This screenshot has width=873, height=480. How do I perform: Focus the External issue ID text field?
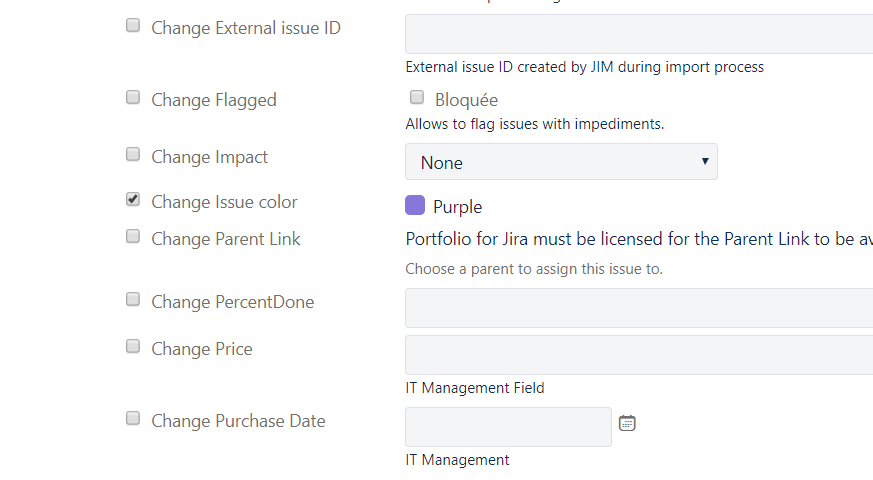click(x=639, y=34)
